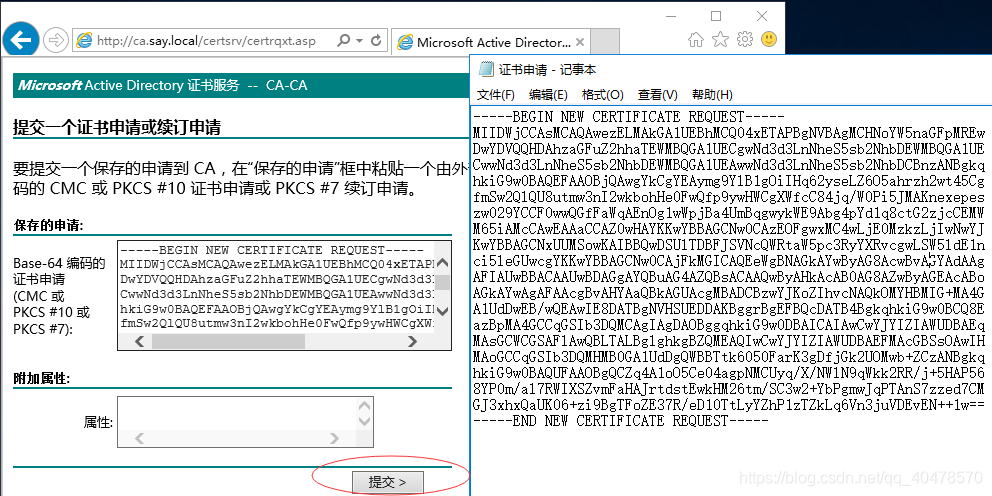Screen dimensions: 992x496
Task: Click inside the Base-64 certificate request textbox
Action: [276, 286]
